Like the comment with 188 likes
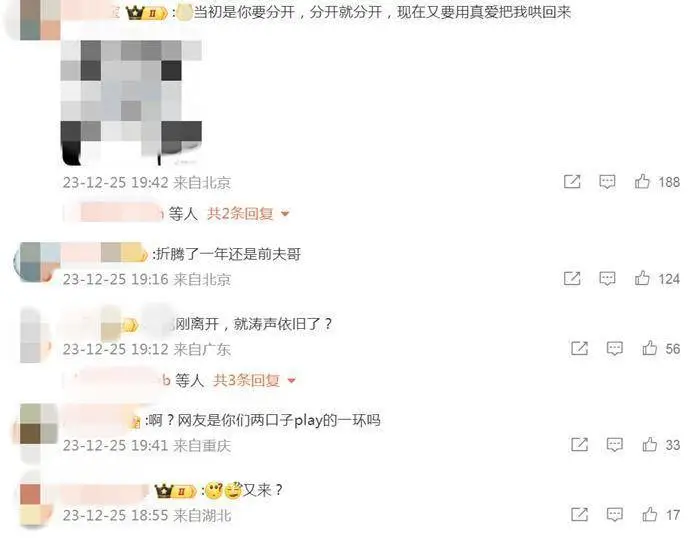700x538 pixels. [642, 181]
